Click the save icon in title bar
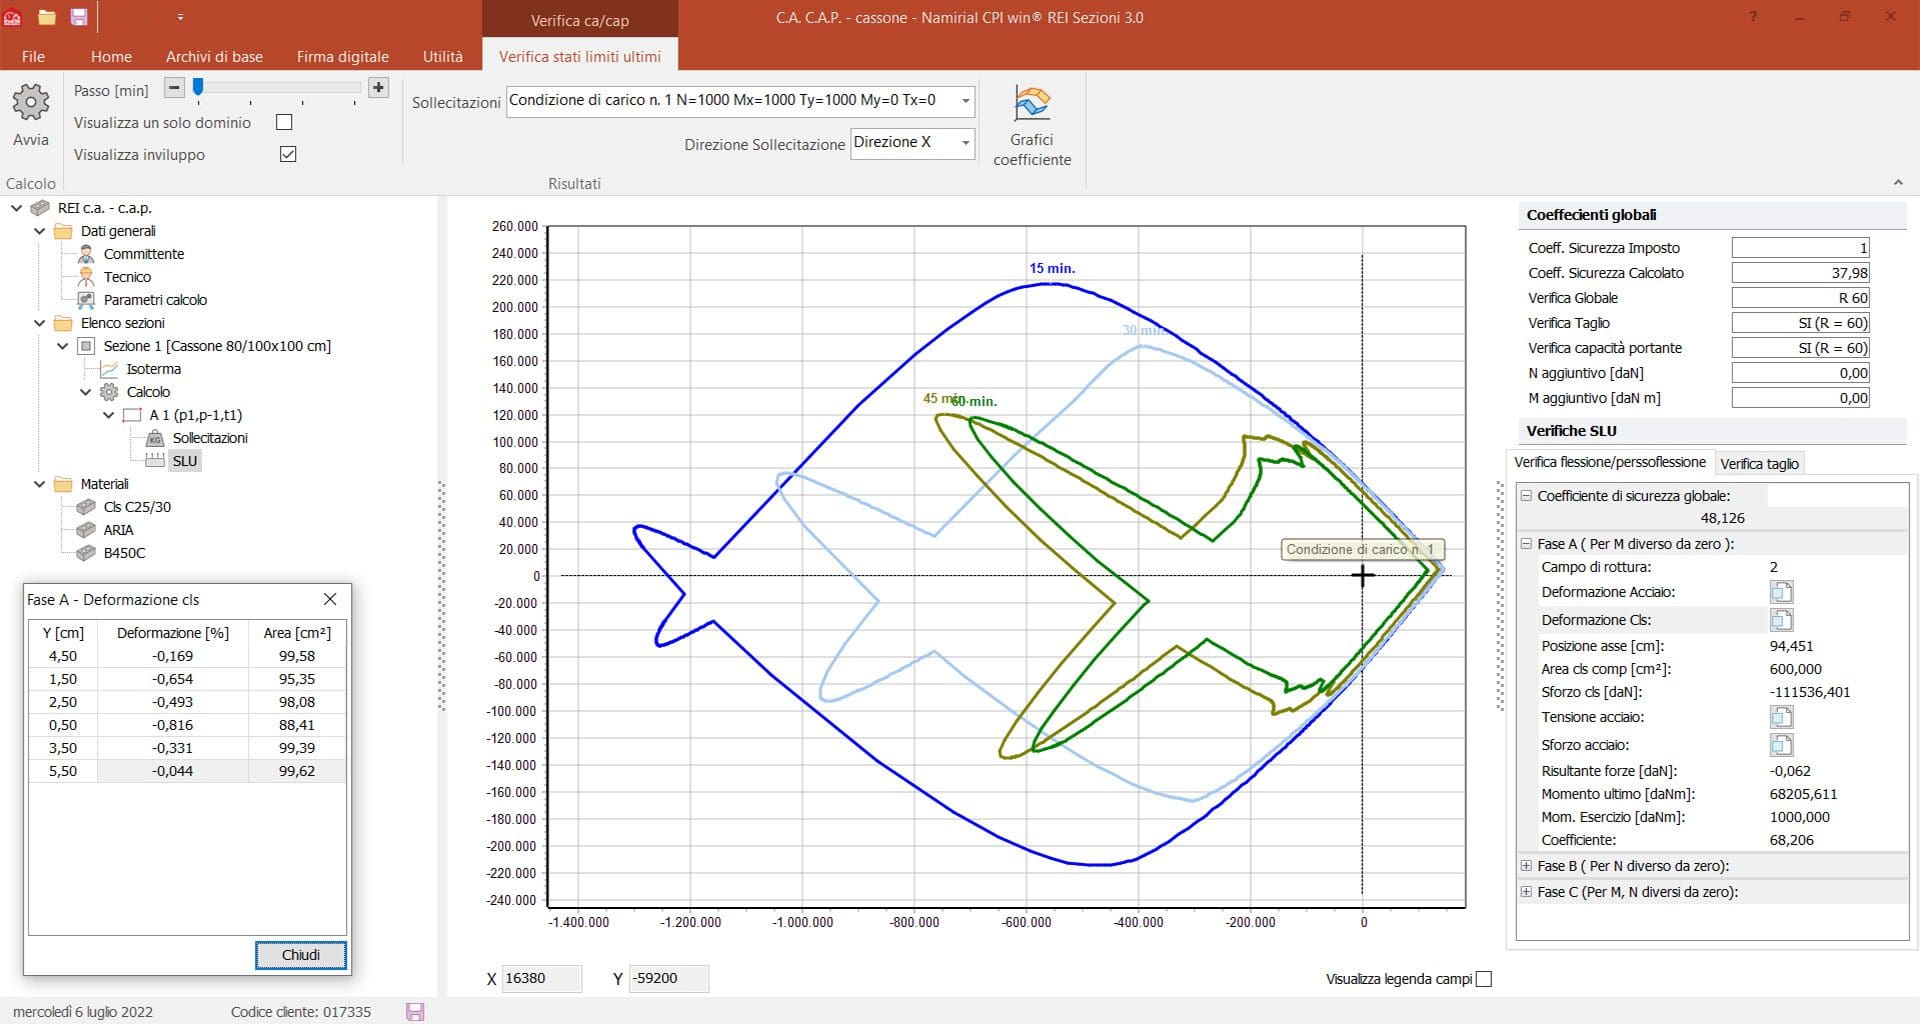1920x1024 pixels. (x=79, y=17)
